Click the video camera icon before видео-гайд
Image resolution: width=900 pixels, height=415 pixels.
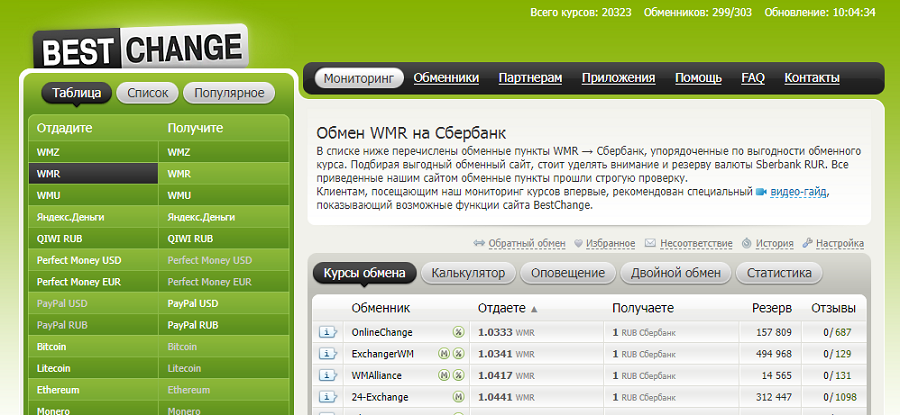(761, 192)
